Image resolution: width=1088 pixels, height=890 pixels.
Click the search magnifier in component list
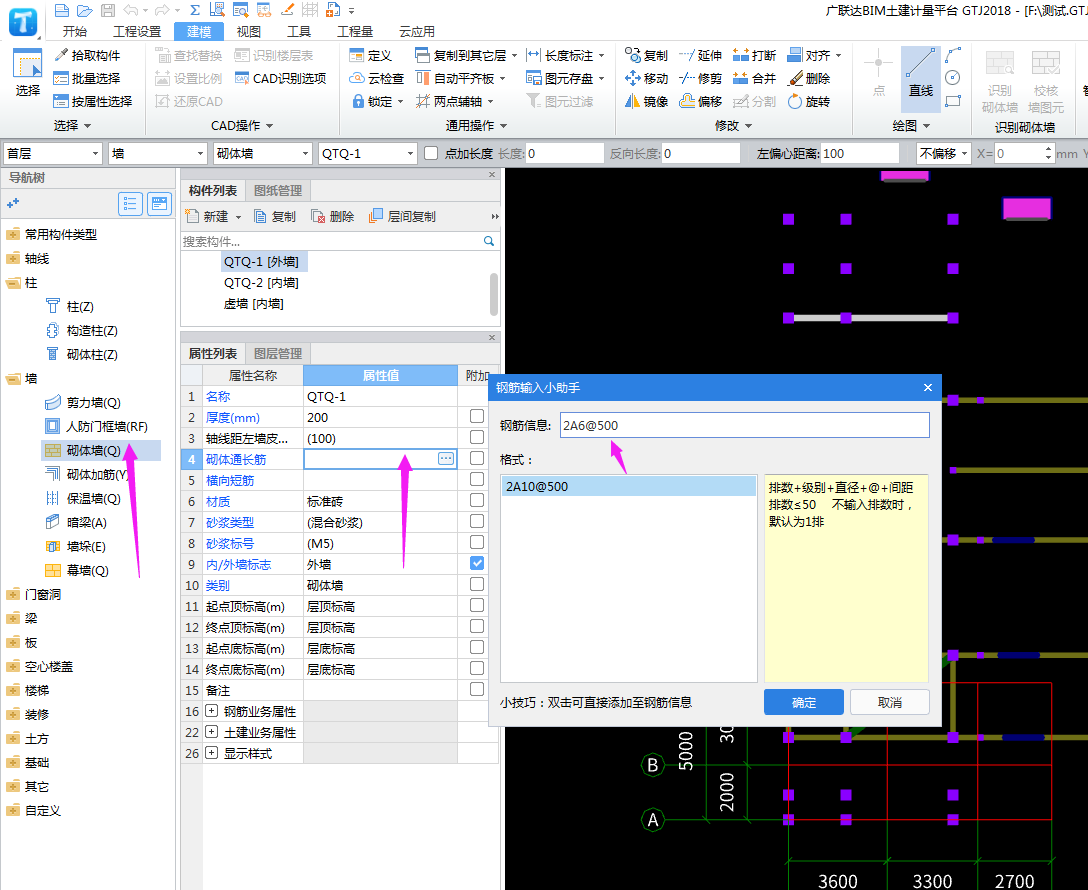pos(489,241)
